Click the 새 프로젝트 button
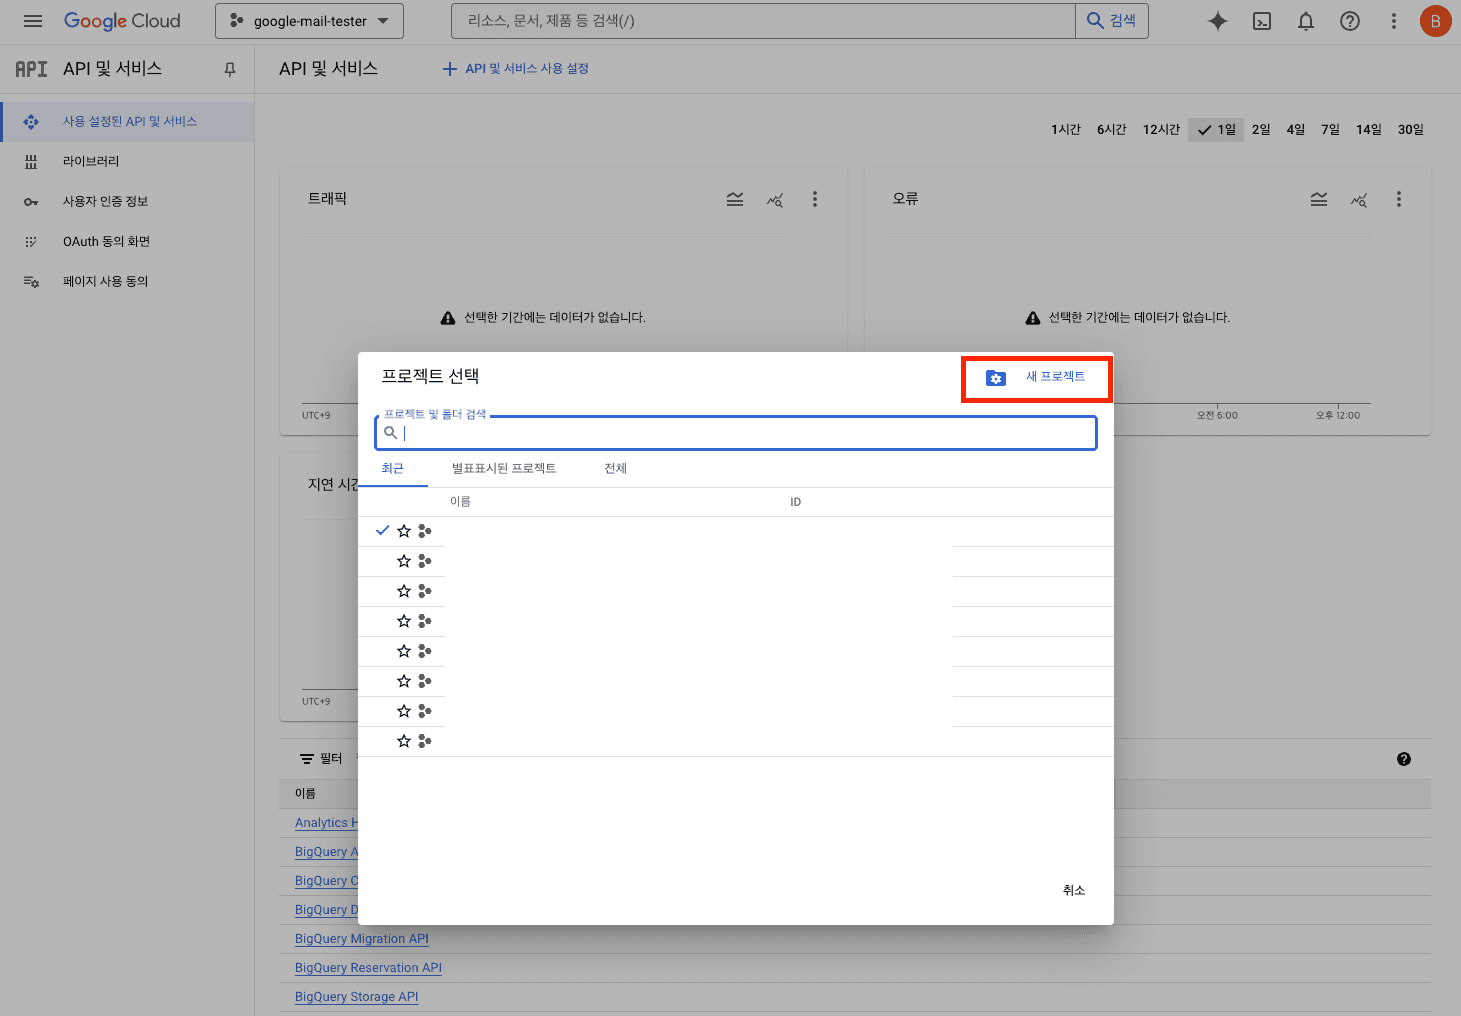The height and width of the screenshot is (1016, 1461). click(1036, 377)
